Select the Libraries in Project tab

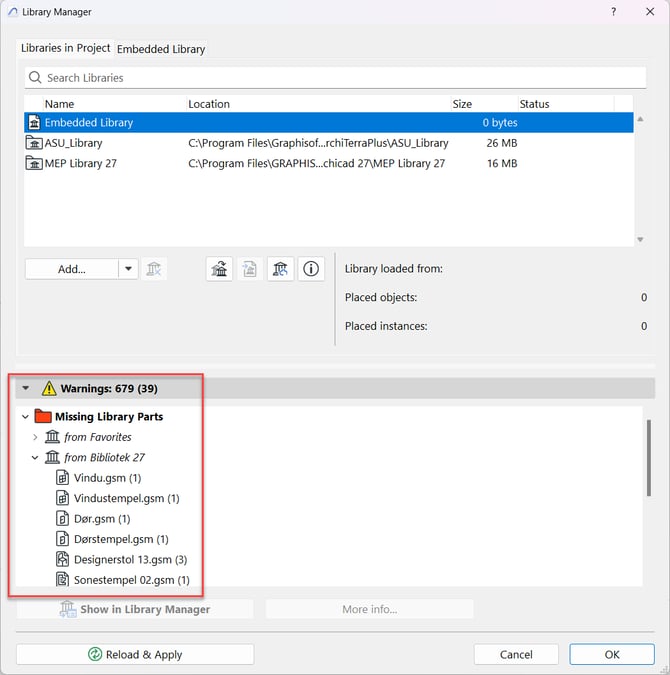(66, 48)
